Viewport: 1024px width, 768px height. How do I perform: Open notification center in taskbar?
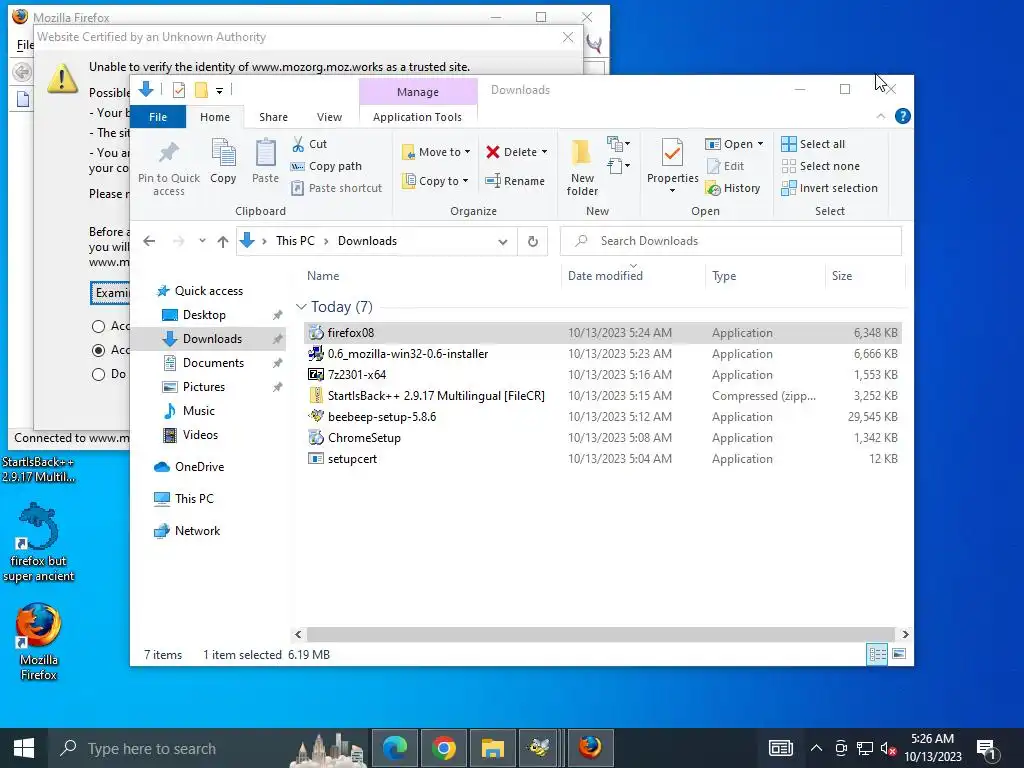tap(987, 748)
